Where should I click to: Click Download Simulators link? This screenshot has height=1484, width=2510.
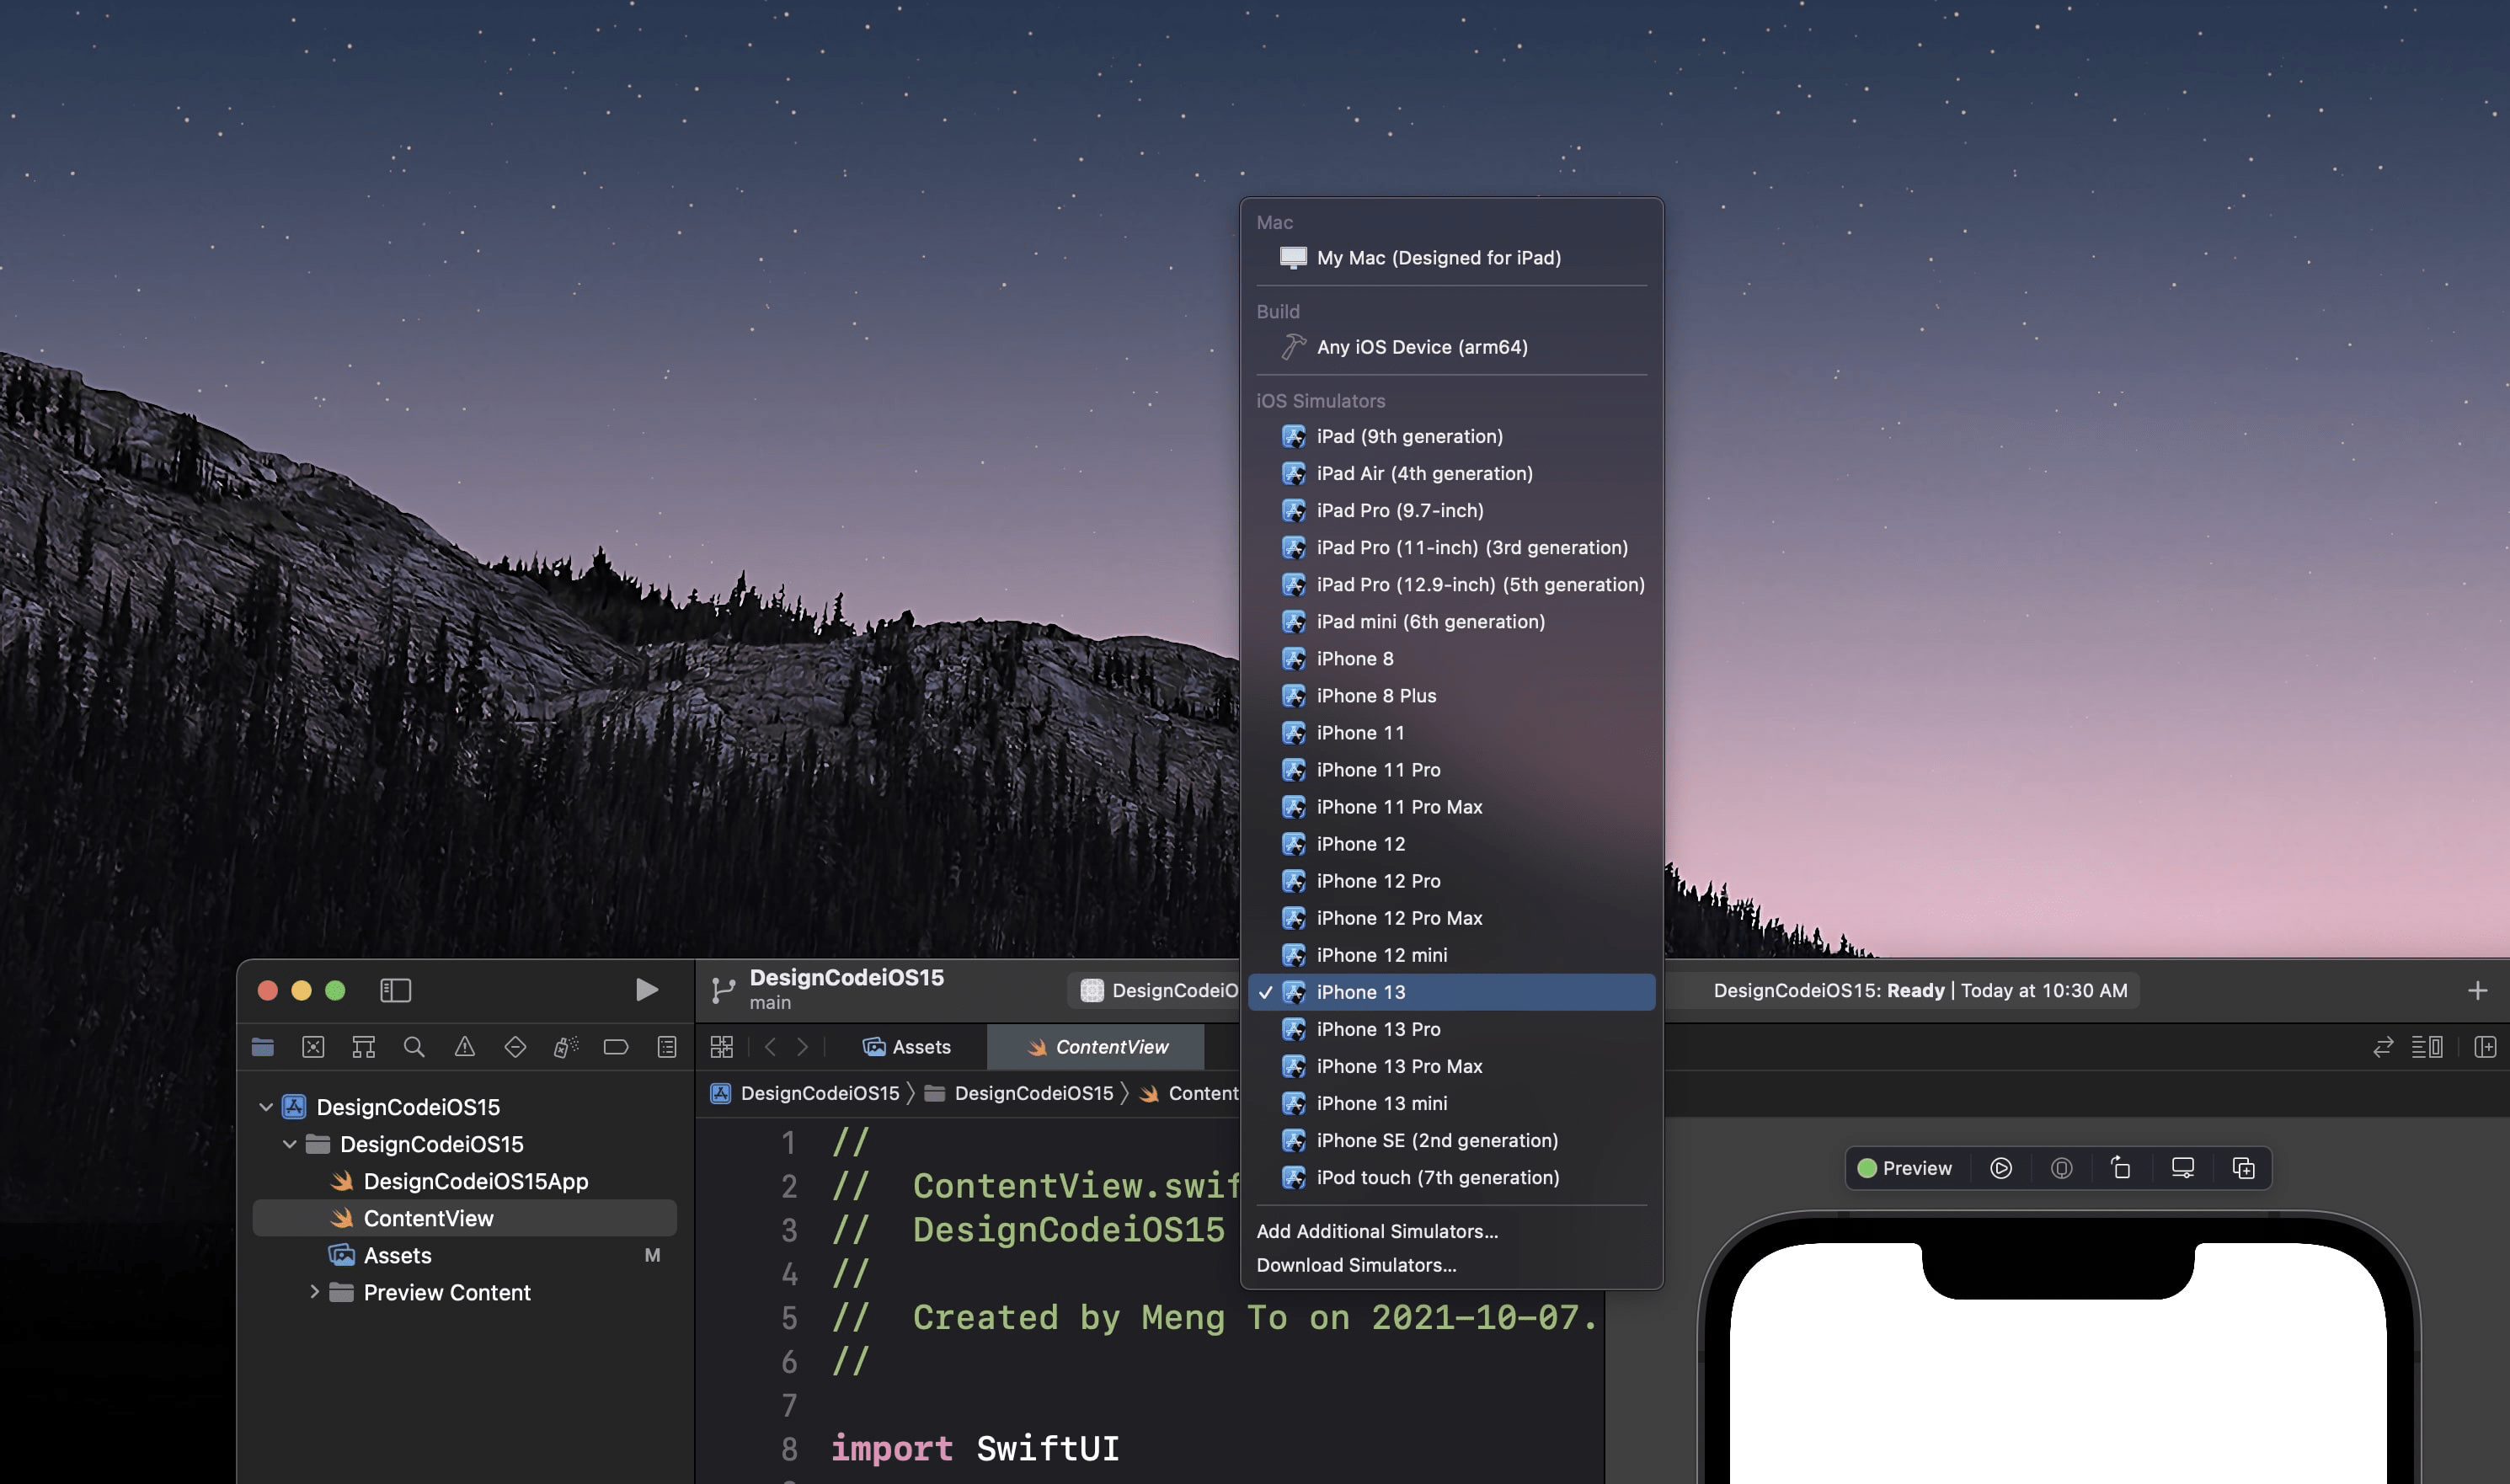coord(1356,1265)
